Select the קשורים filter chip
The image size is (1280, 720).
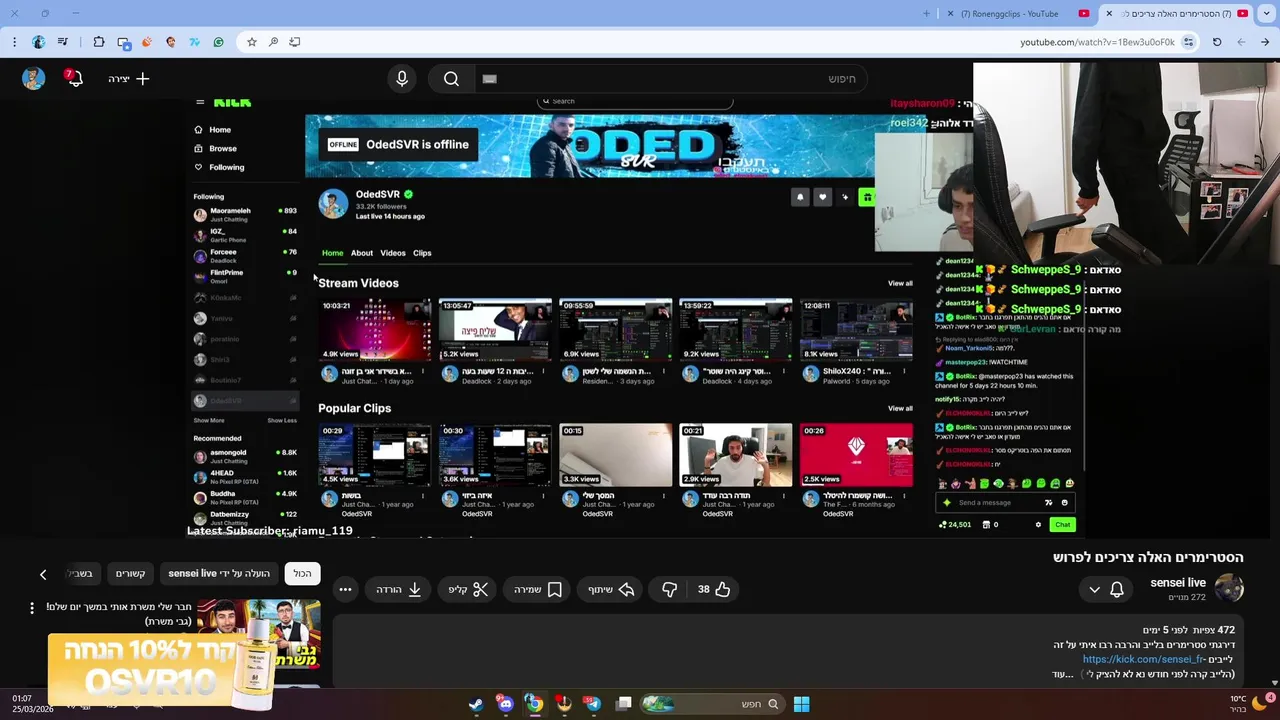click(x=130, y=574)
